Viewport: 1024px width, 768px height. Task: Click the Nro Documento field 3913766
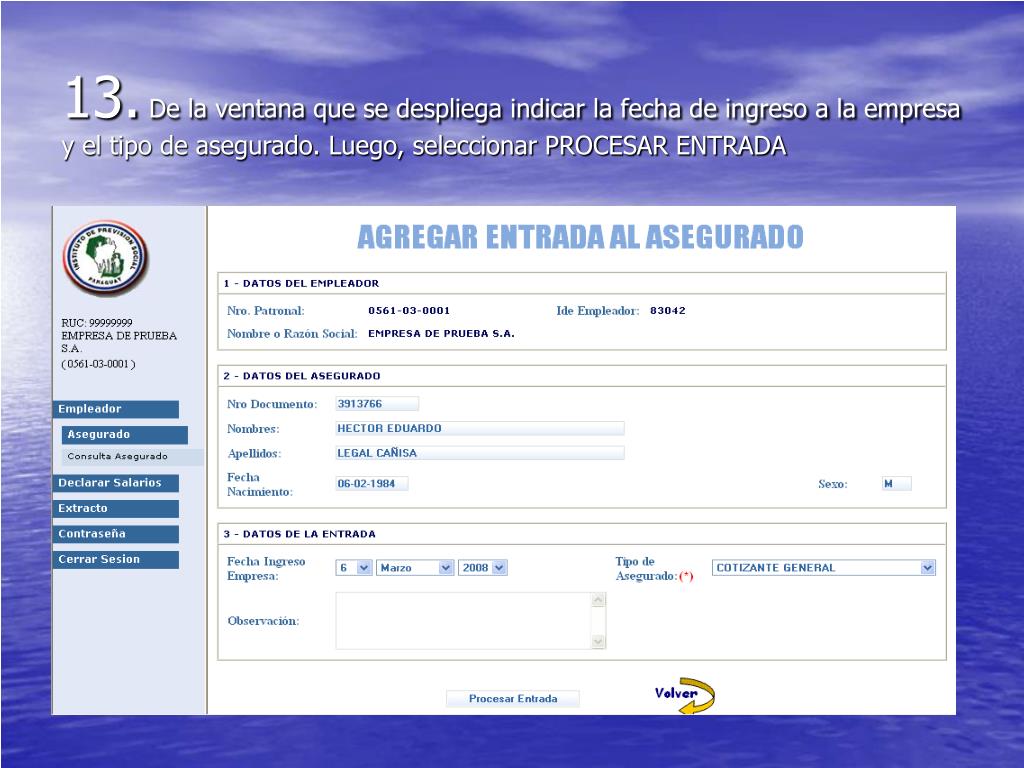pyautogui.click(x=377, y=404)
